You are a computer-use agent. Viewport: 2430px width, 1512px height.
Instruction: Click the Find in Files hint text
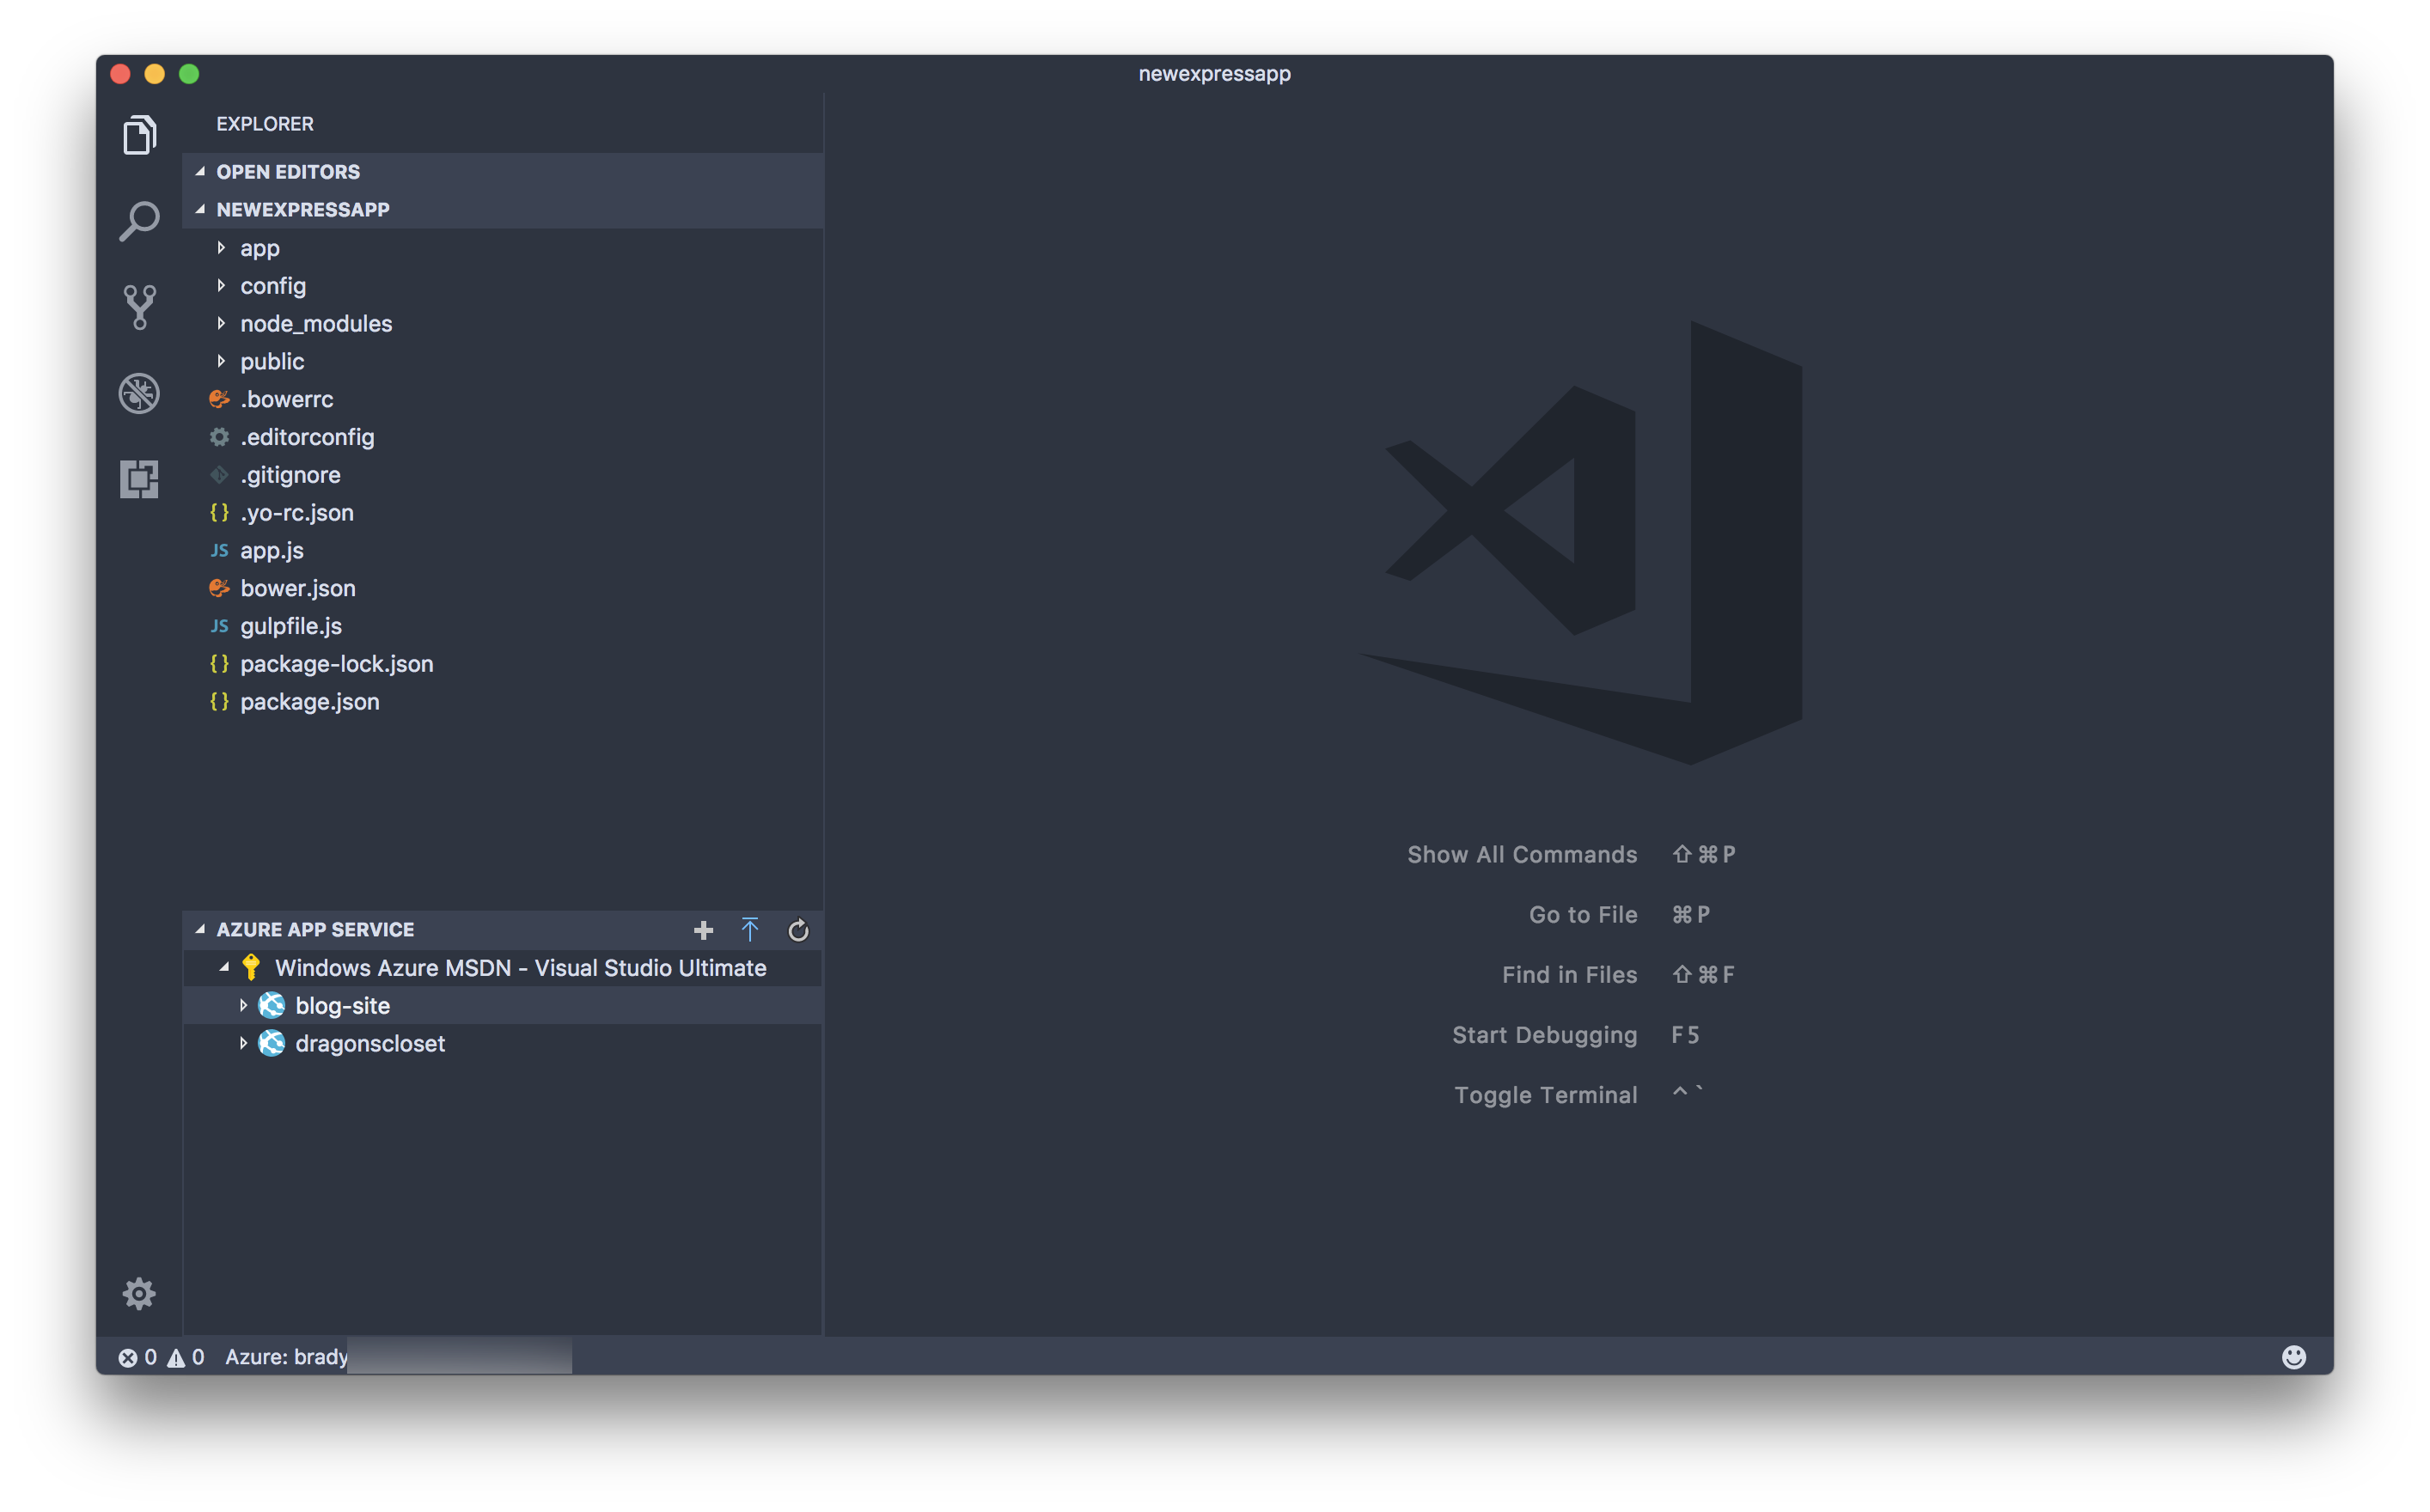[1569, 974]
